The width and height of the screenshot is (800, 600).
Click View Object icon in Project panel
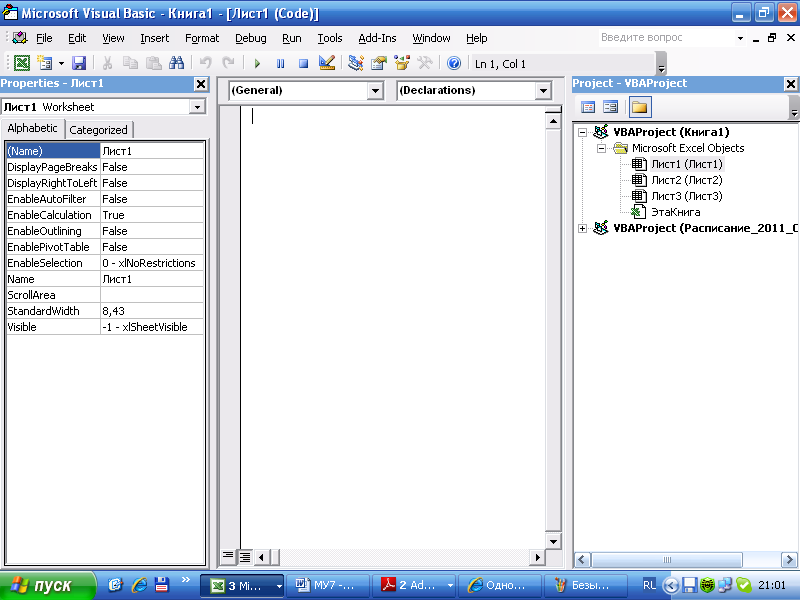[x=610, y=107]
